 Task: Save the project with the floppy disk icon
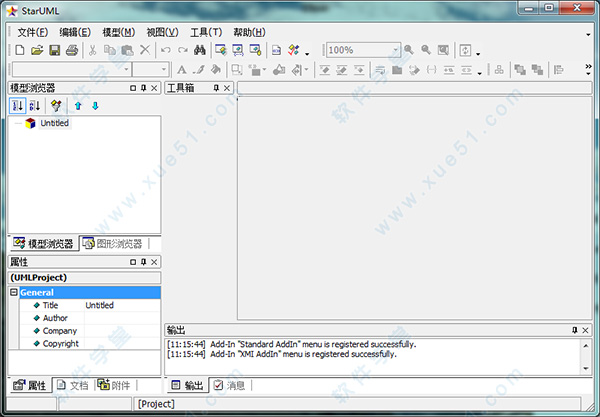coord(55,50)
